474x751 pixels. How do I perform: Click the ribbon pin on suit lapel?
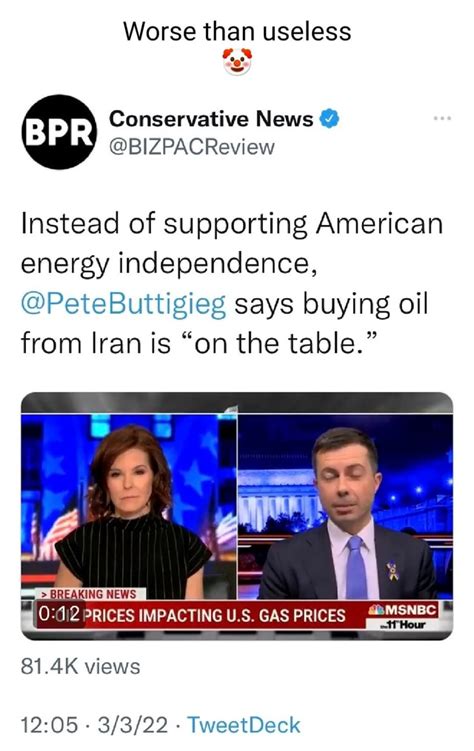point(393,571)
